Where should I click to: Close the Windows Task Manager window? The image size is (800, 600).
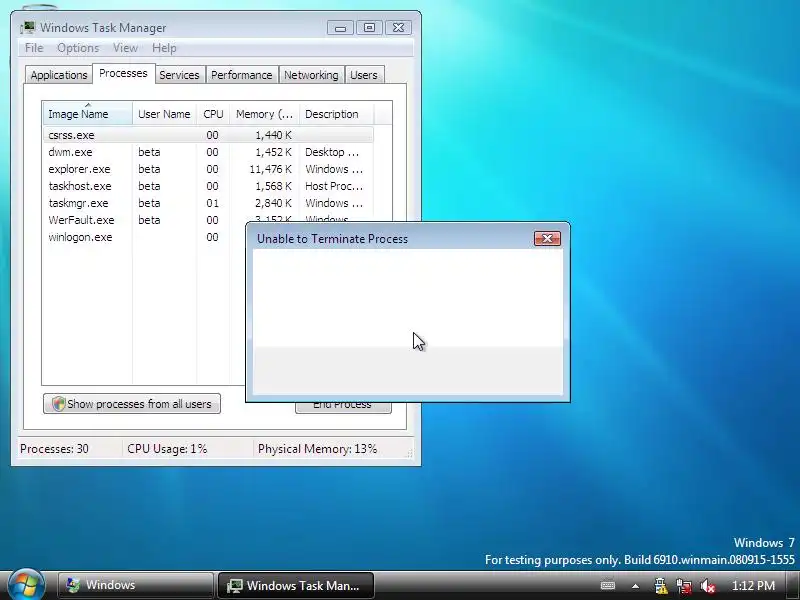click(x=398, y=28)
